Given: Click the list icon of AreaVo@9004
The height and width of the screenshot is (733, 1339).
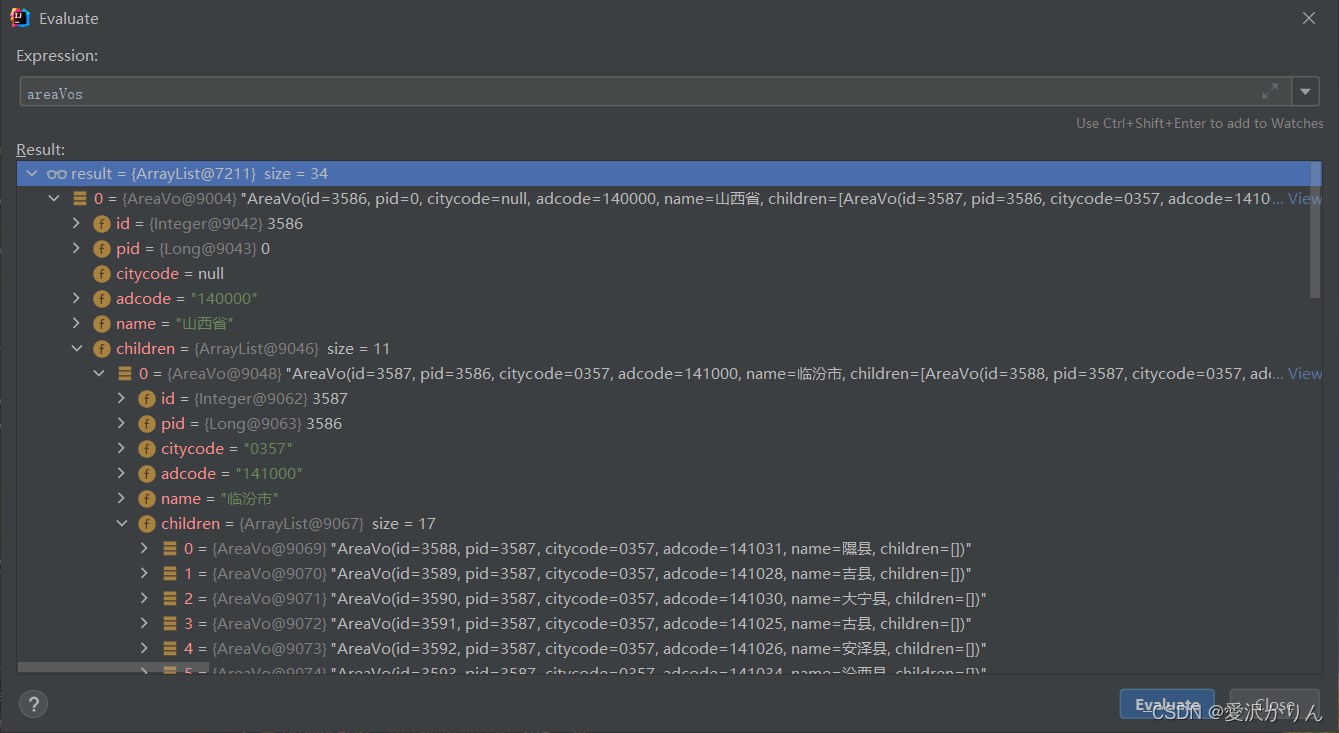Looking at the screenshot, I should 80,199.
